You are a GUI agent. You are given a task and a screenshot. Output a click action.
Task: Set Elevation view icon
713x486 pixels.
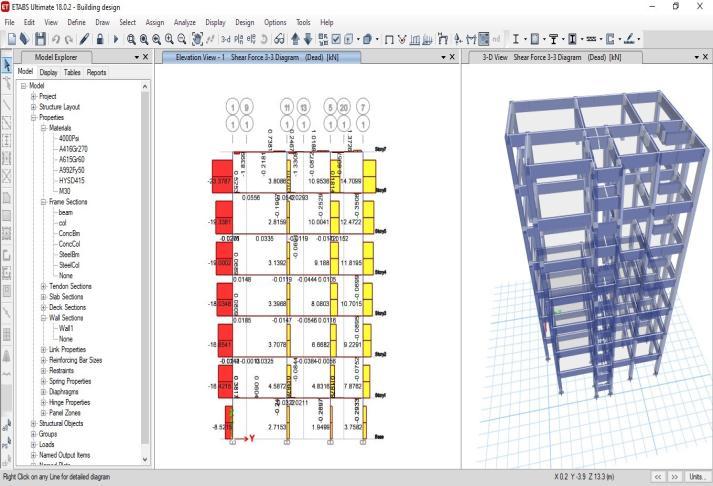point(251,40)
